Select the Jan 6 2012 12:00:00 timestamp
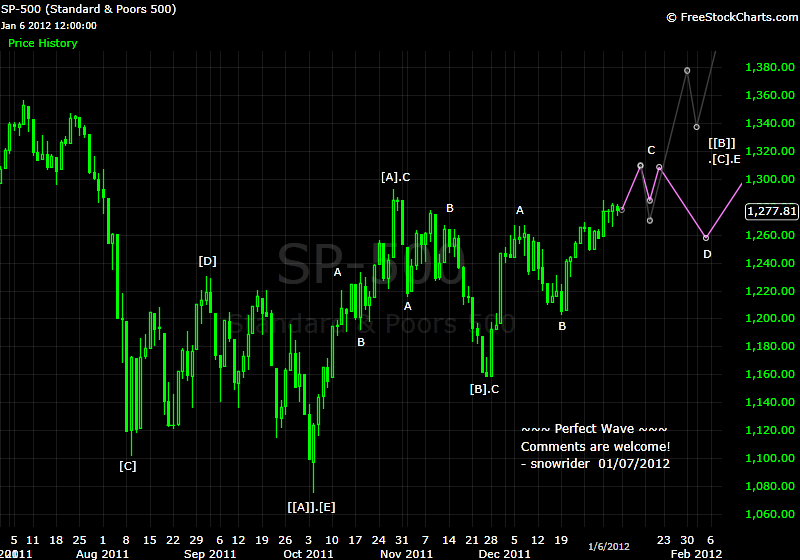Screen dimensions: 800x560 [x=48, y=26]
